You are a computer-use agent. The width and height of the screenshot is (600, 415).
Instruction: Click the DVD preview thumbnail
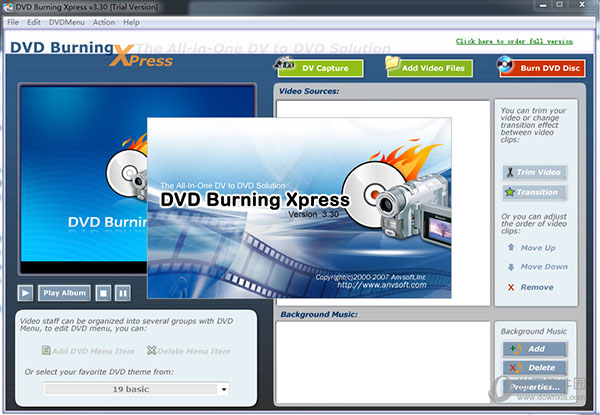(x=84, y=174)
